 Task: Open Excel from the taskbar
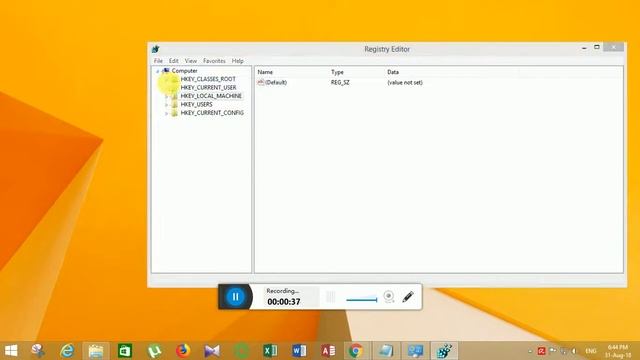[270, 351]
